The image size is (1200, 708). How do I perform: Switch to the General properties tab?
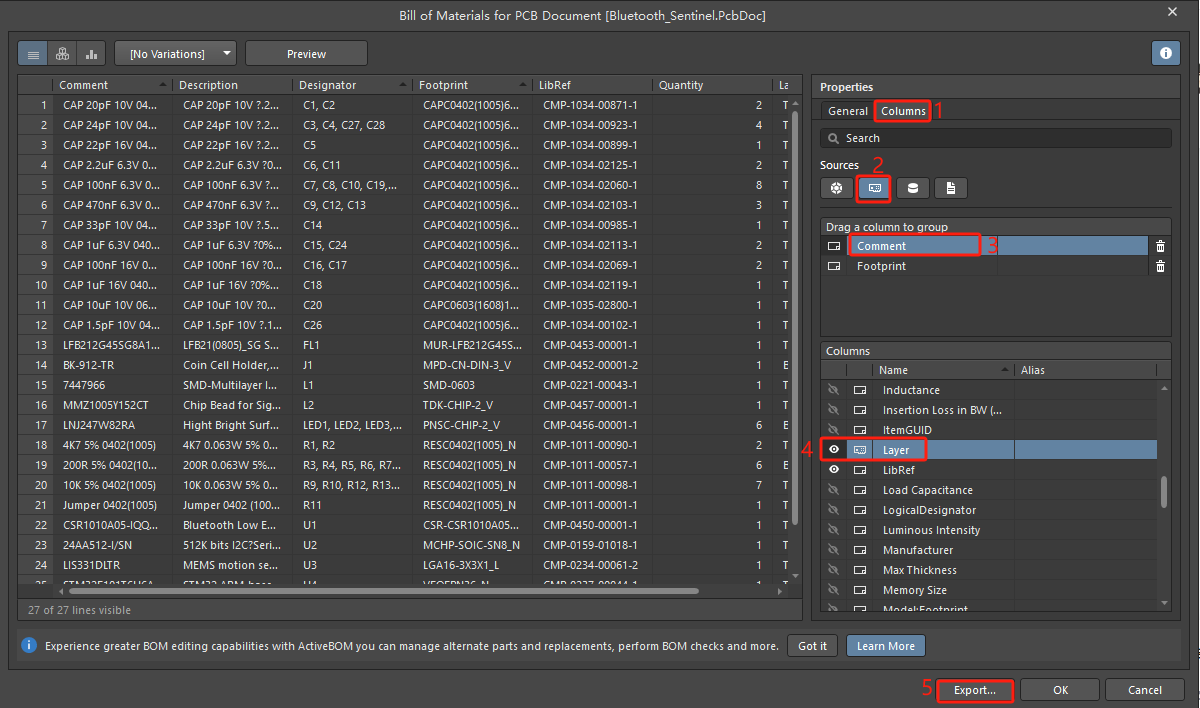click(x=847, y=111)
